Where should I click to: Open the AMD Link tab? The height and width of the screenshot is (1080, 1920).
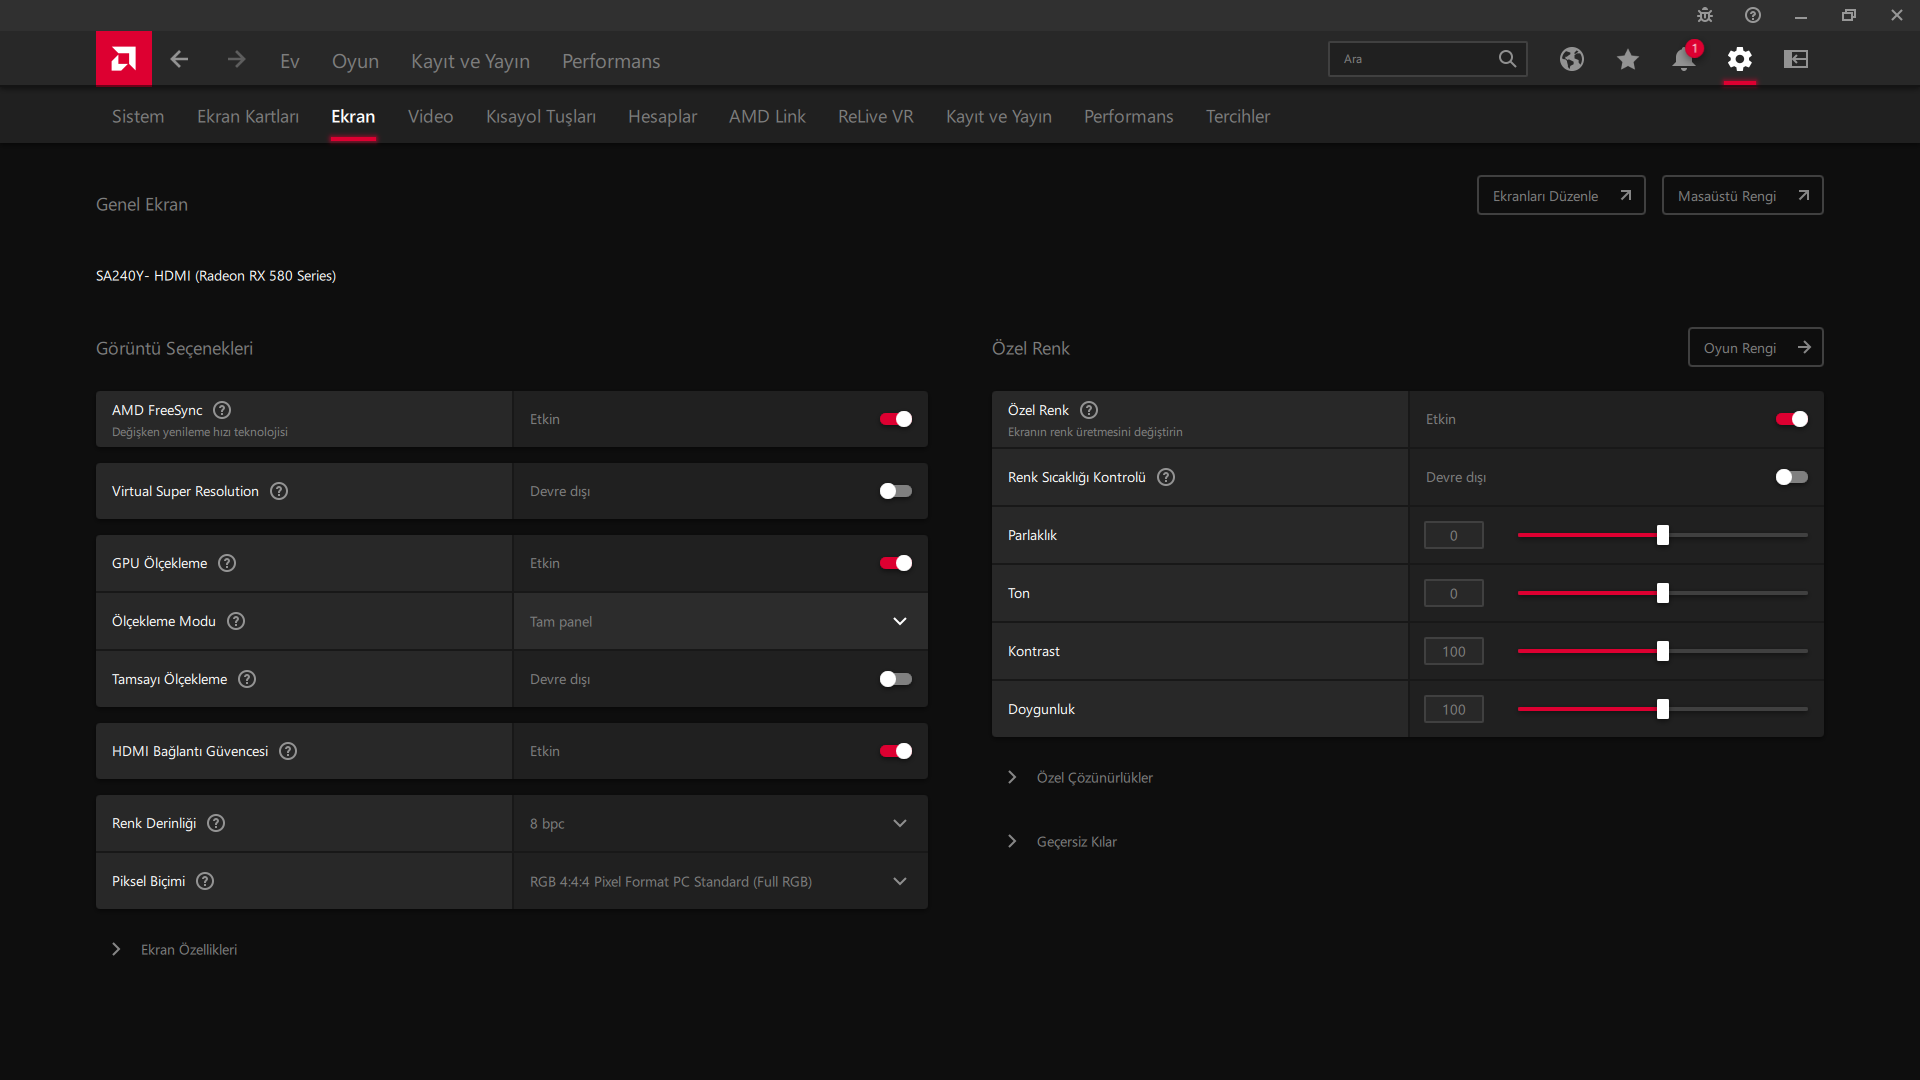click(767, 116)
